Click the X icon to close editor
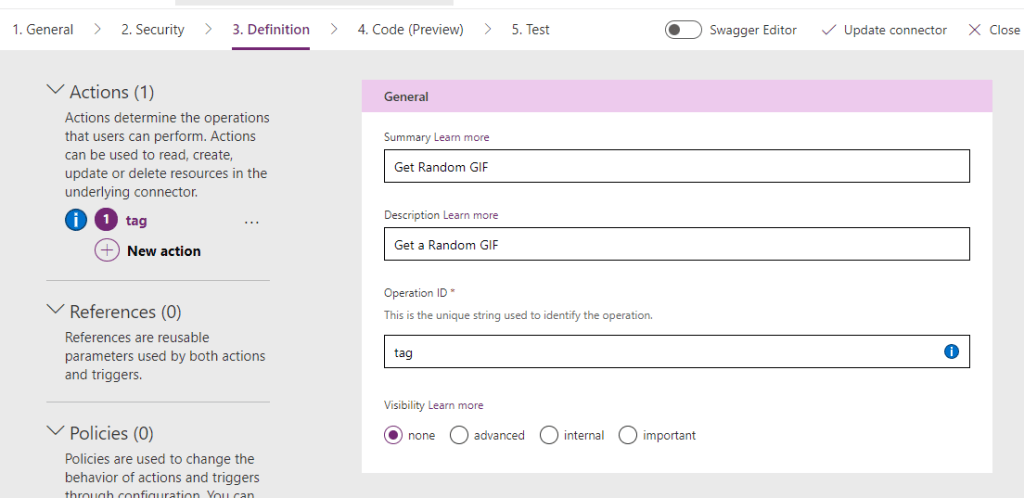The width and height of the screenshot is (1024, 498). pos(975,30)
